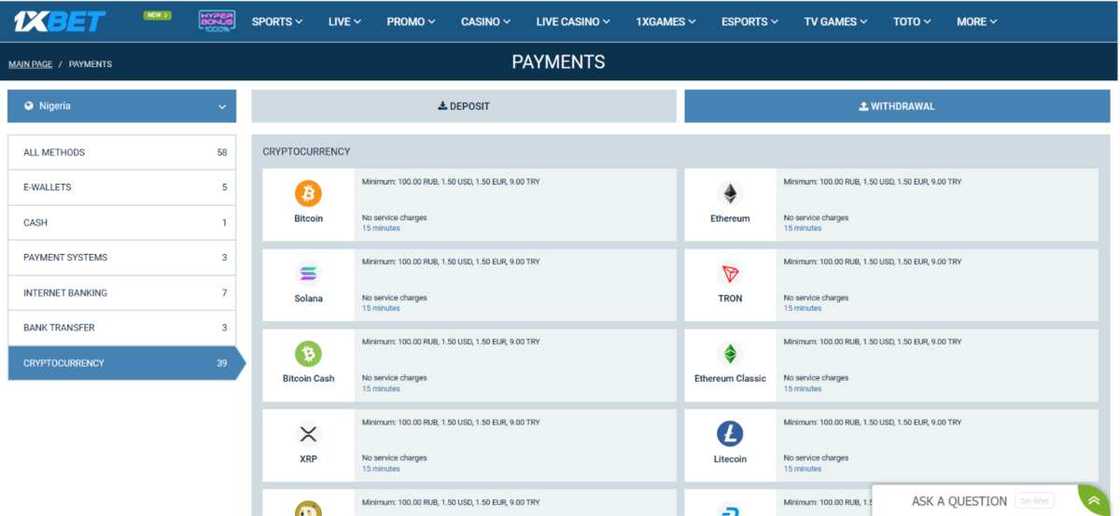The height and width of the screenshot is (516, 1120).
Task: Select the Solana icon
Action: point(309,273)
